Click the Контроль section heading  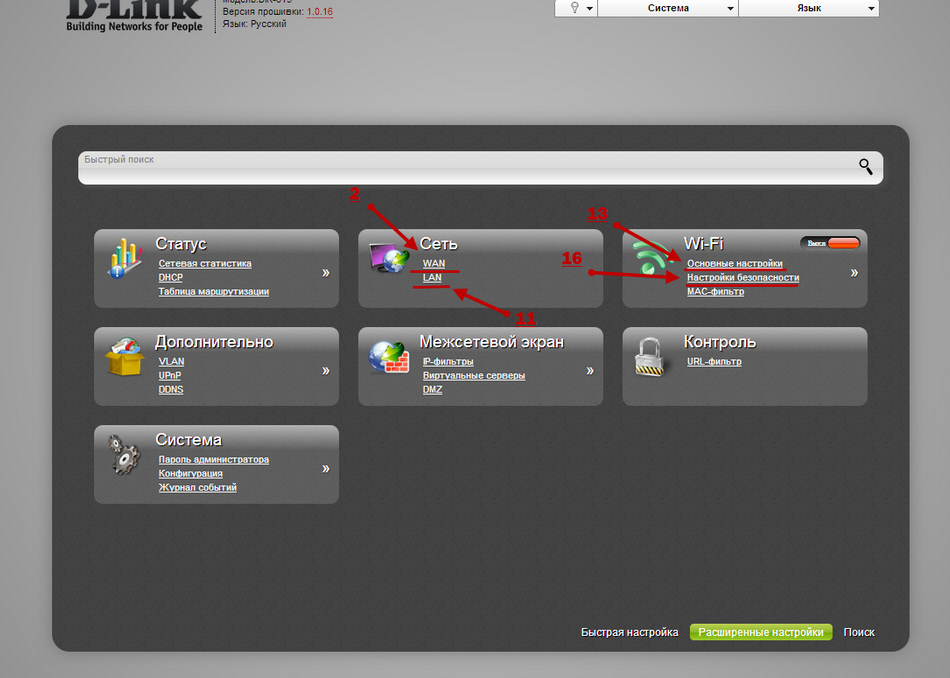[720, 342]
